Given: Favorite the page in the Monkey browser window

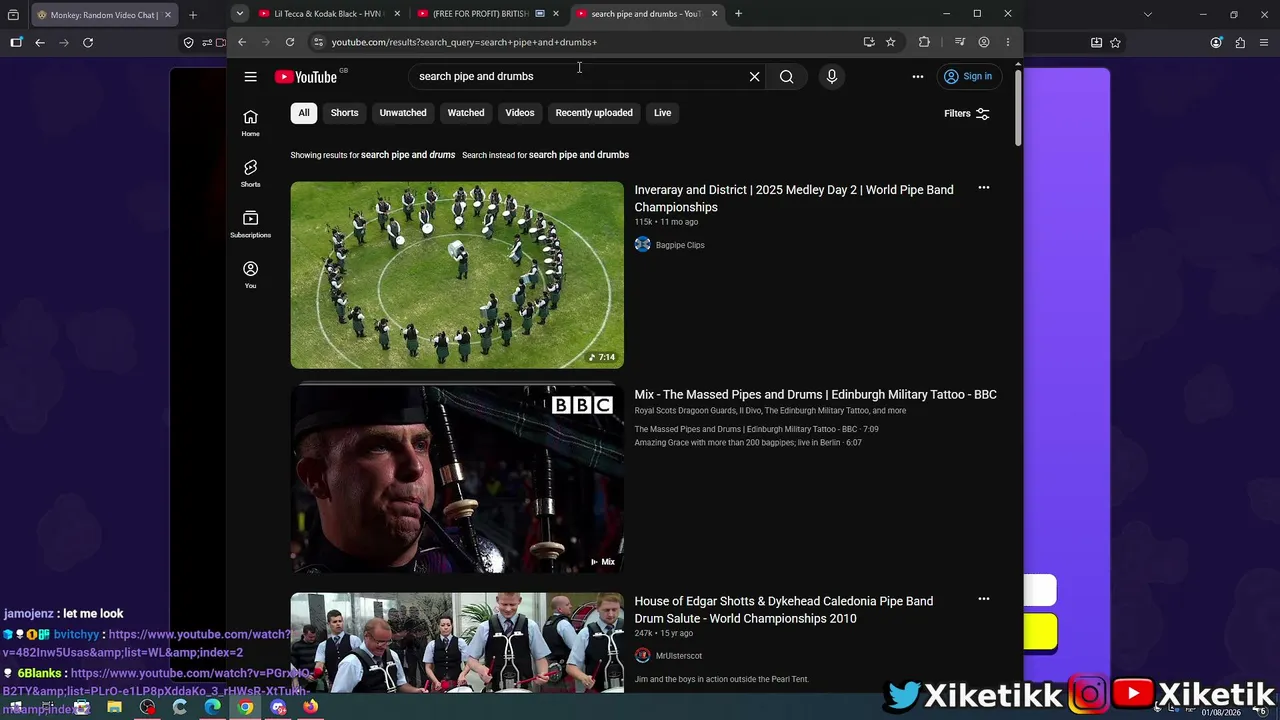Looking at the screenshot, I should pyautogui.click(x=1115, y=43).
